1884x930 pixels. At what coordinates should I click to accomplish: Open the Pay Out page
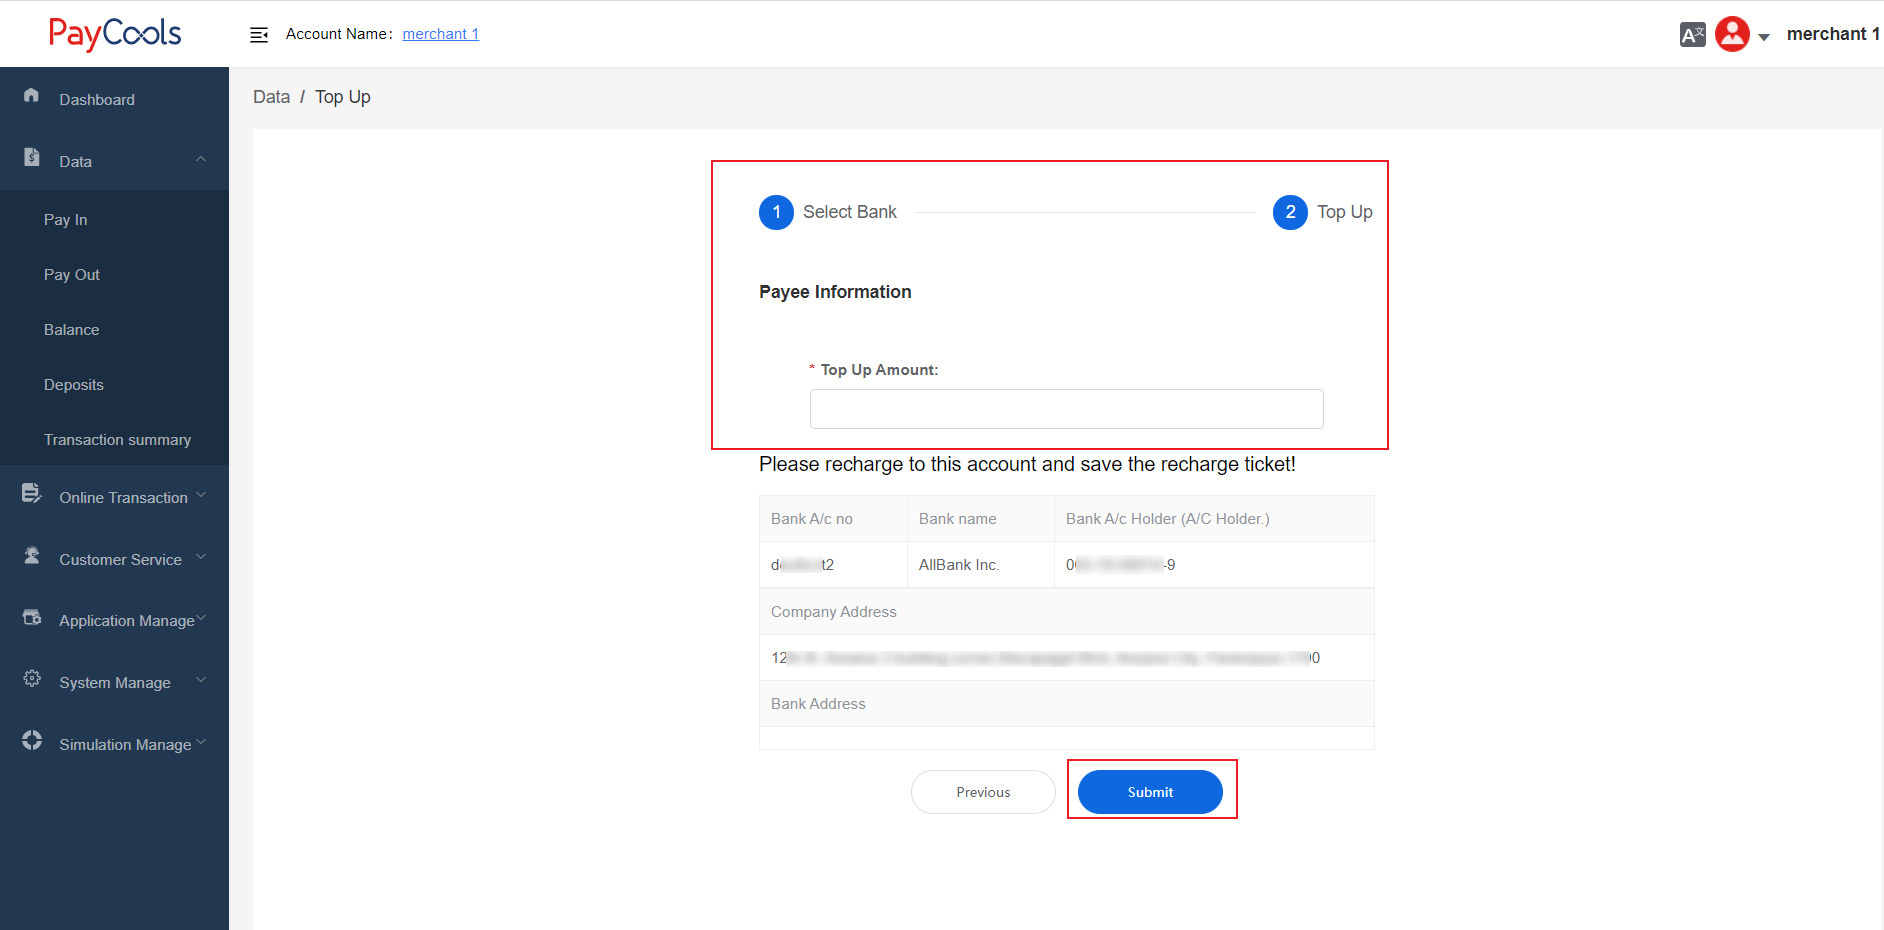[72, 275]
